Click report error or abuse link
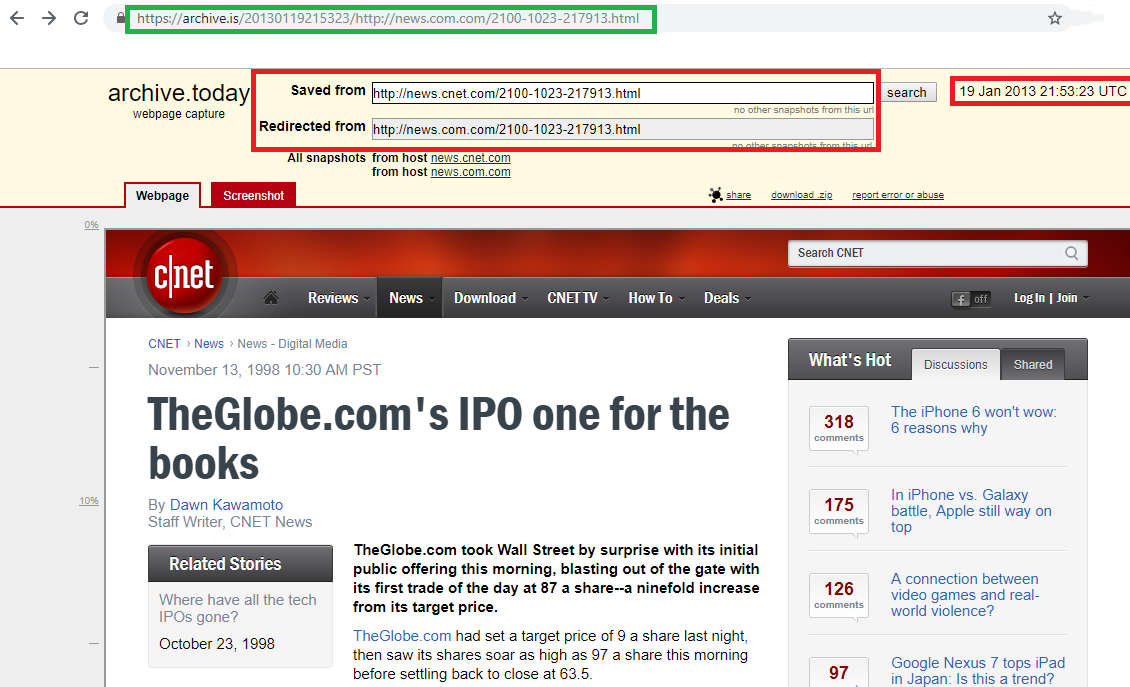This screenshot has height=687, width=1130. click(898, 195)
